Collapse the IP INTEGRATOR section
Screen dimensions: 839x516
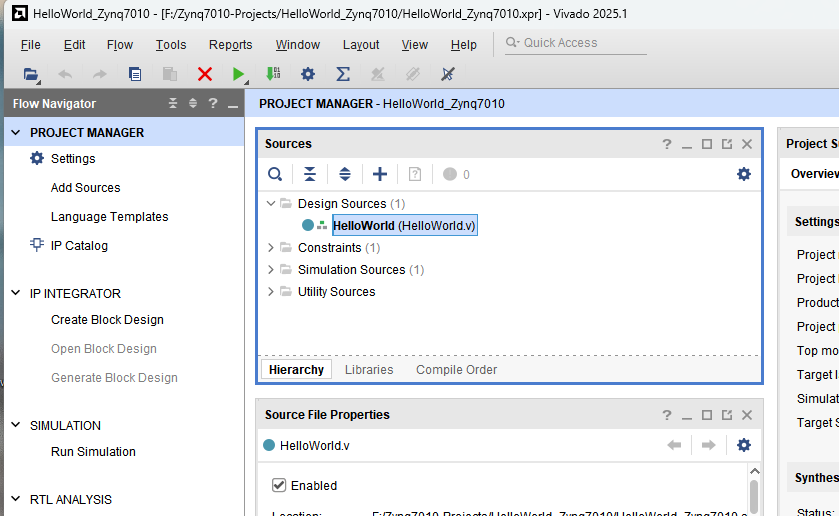(16, 293)
